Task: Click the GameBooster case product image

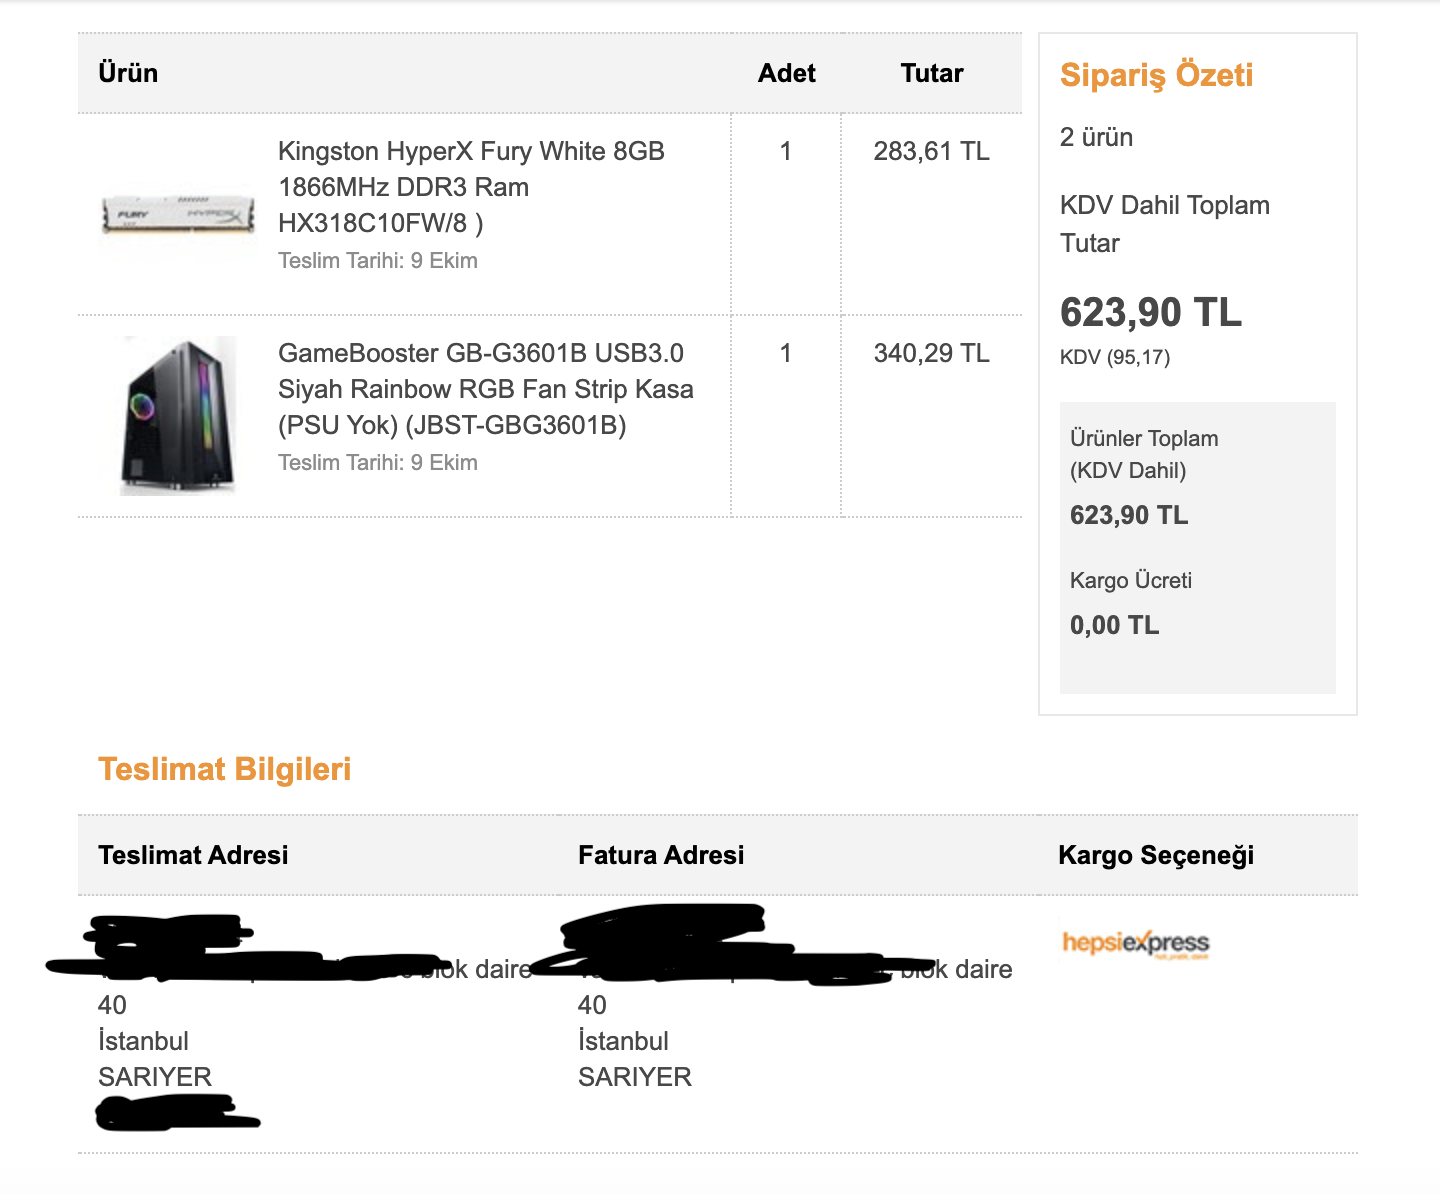Action: [x=179, y=415]
